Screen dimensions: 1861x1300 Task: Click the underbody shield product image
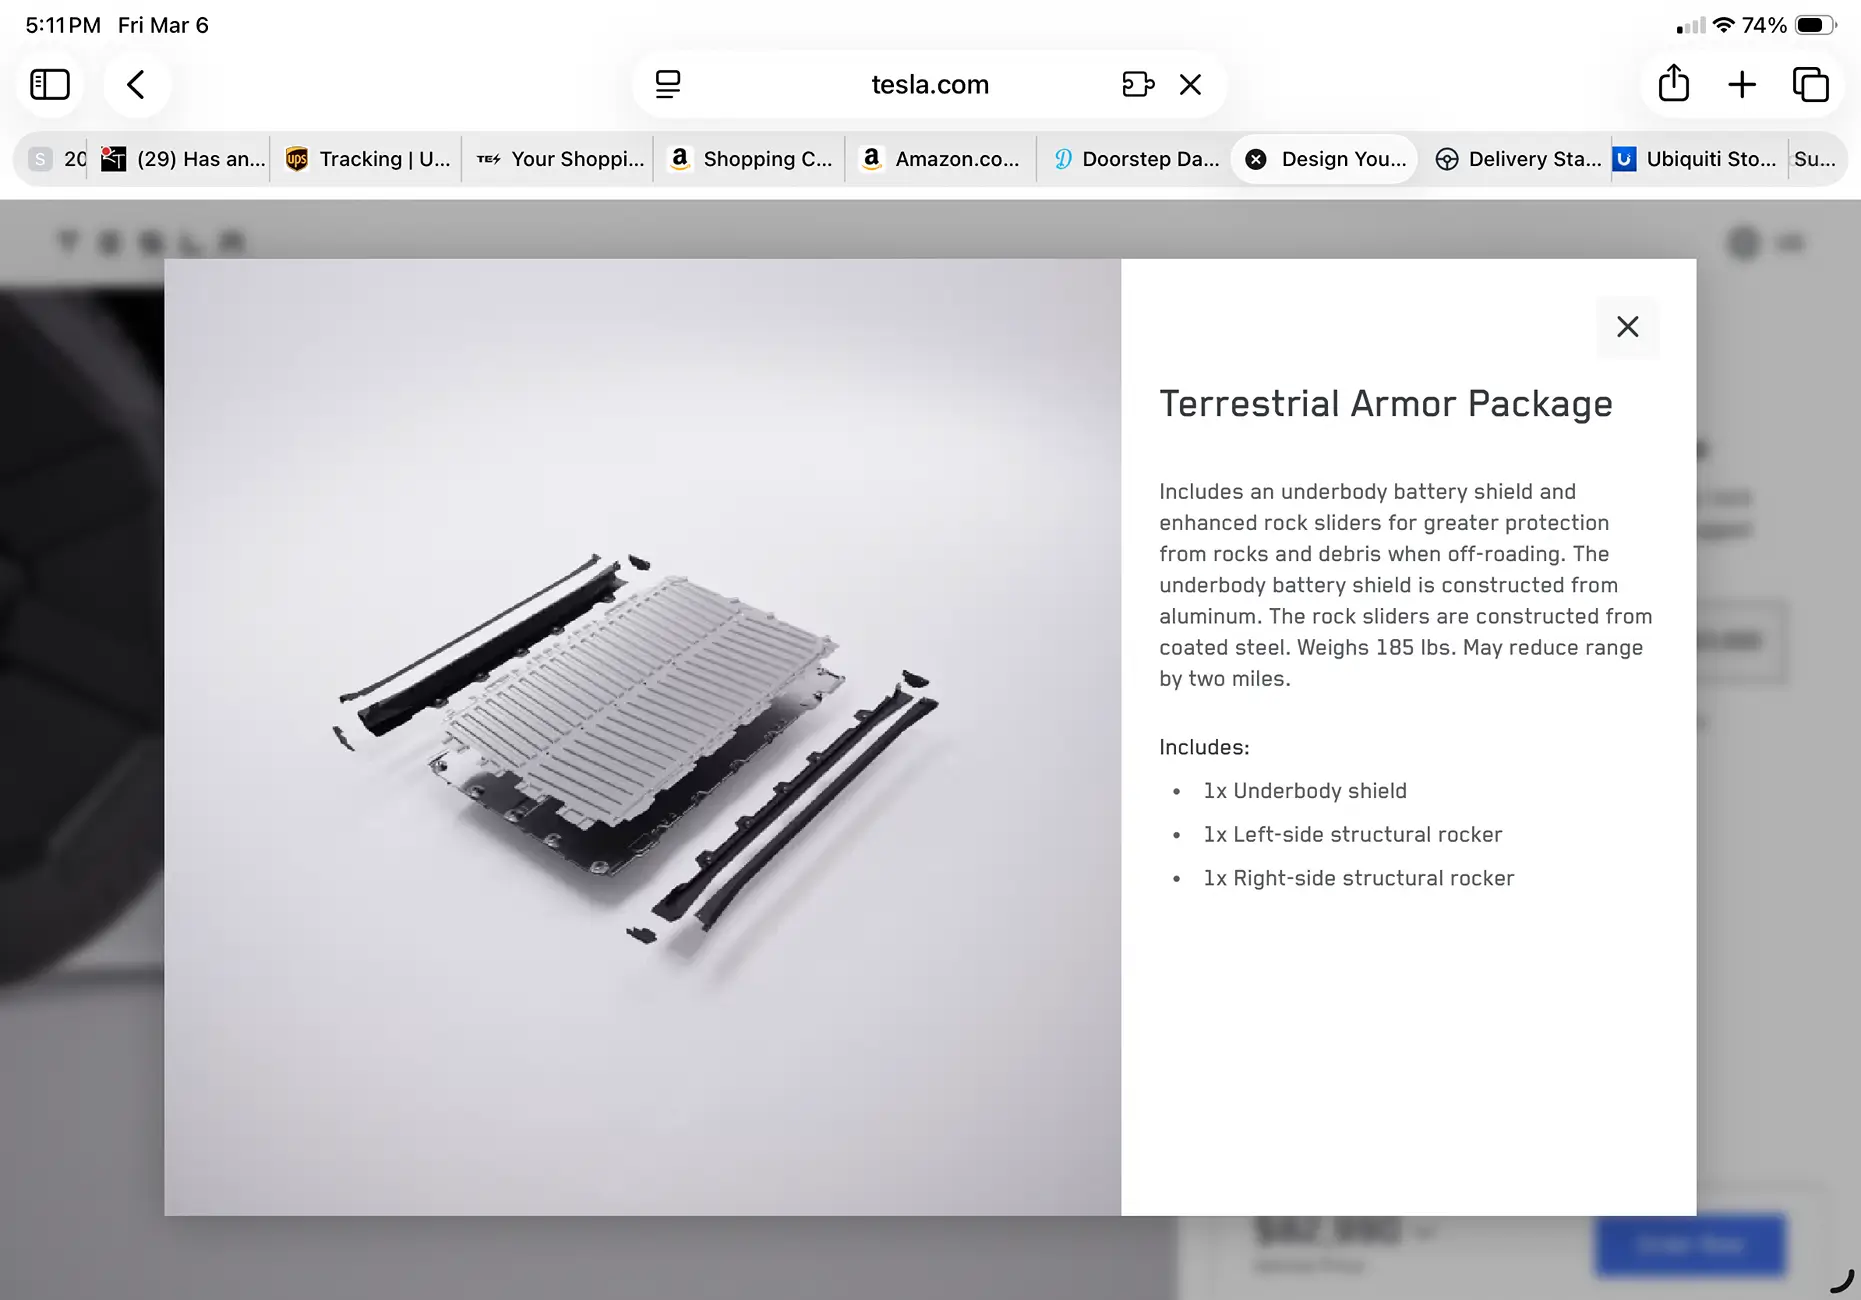click(x=642, y=737)
